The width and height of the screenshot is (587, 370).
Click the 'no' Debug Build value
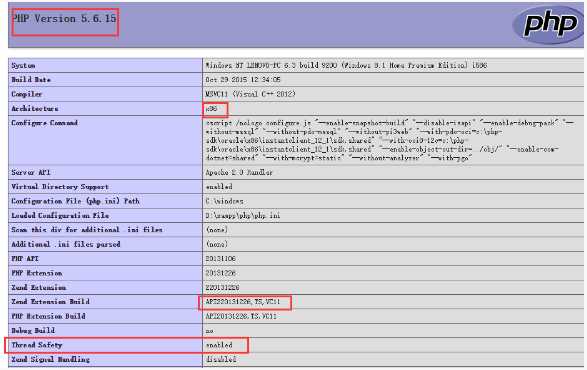(209, 331)
